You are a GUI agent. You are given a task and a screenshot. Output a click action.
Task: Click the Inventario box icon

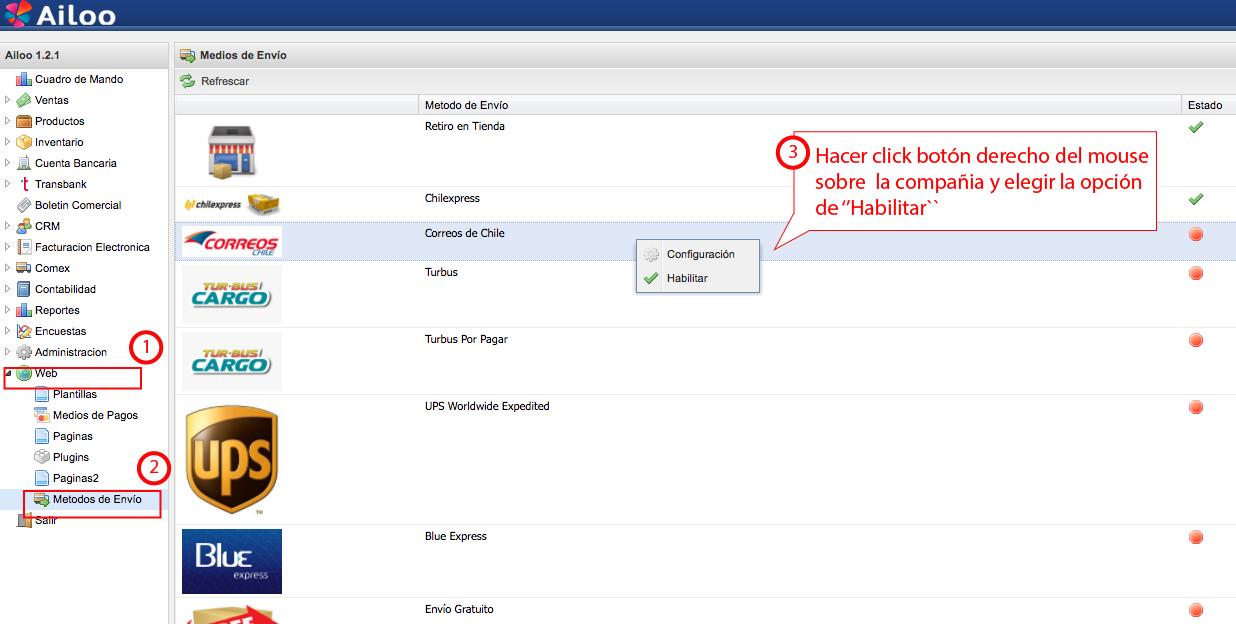click(x=24, y=142)
